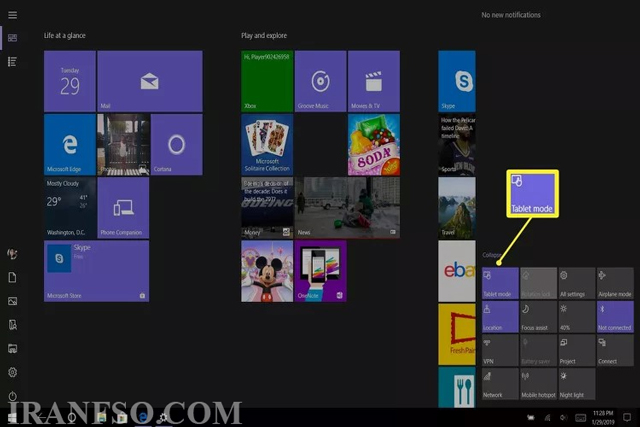The width and height of the screenshot is (640, 427).
Task: Click the Life at a glance group header
Action: pyautogui.click(x=64, y=36)
